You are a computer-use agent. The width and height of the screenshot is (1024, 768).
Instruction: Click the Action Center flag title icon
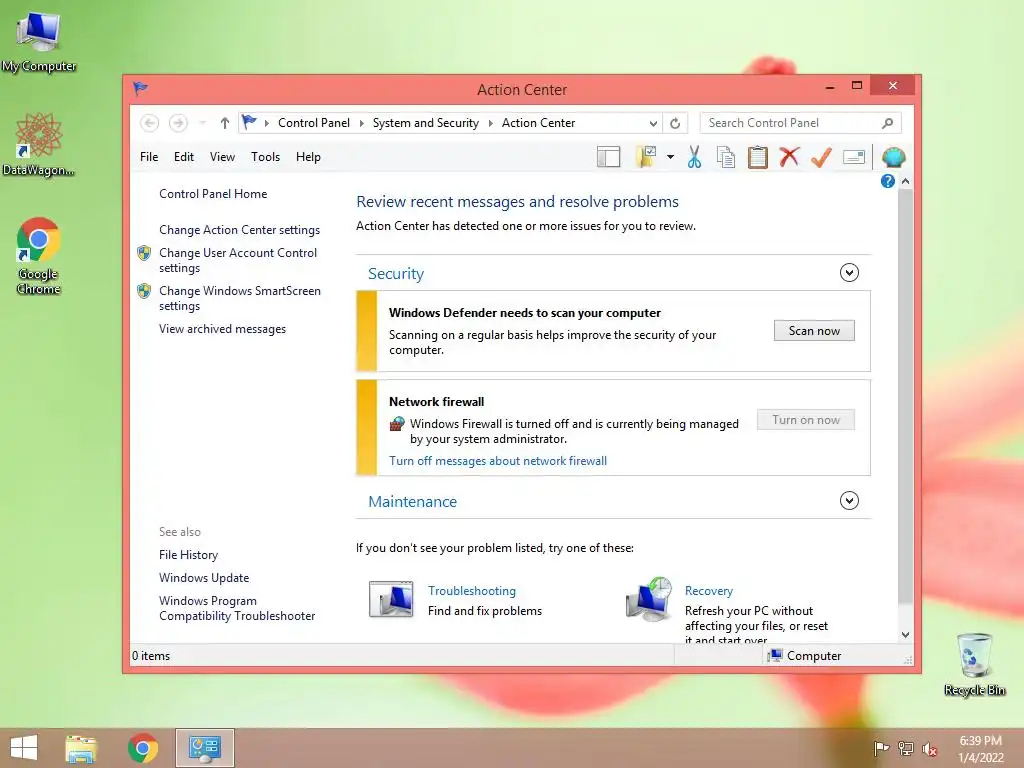140,88
